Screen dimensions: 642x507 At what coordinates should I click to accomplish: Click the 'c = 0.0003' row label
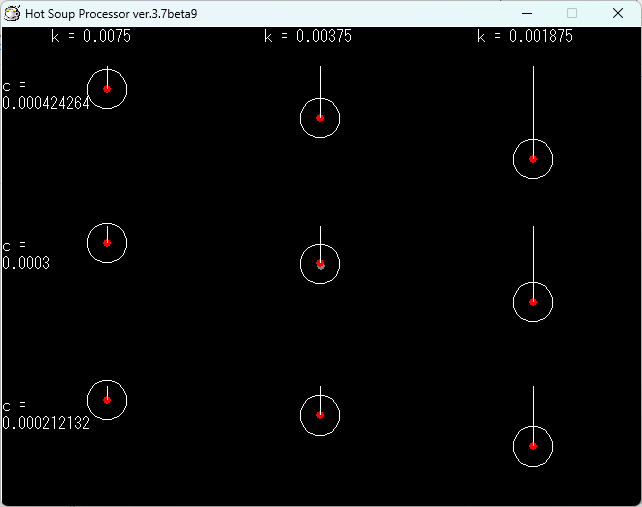(x=26, y=255)
